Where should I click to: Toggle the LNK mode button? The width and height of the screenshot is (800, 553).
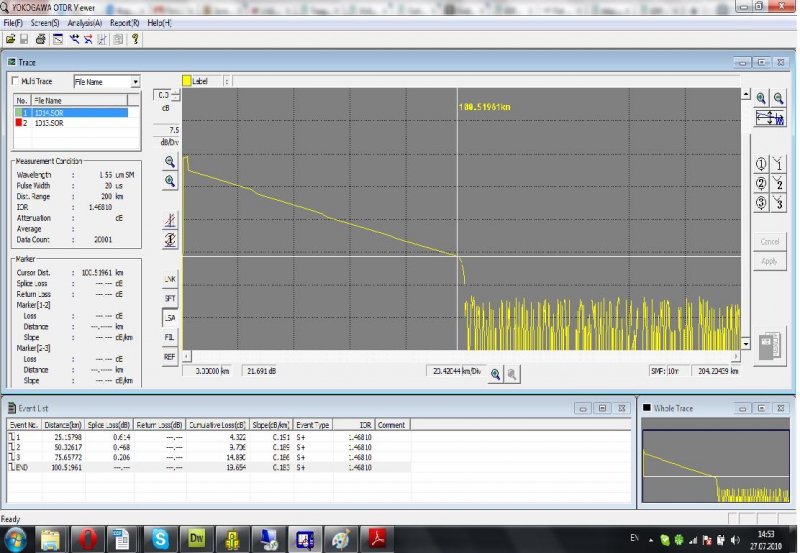point(170,279)
